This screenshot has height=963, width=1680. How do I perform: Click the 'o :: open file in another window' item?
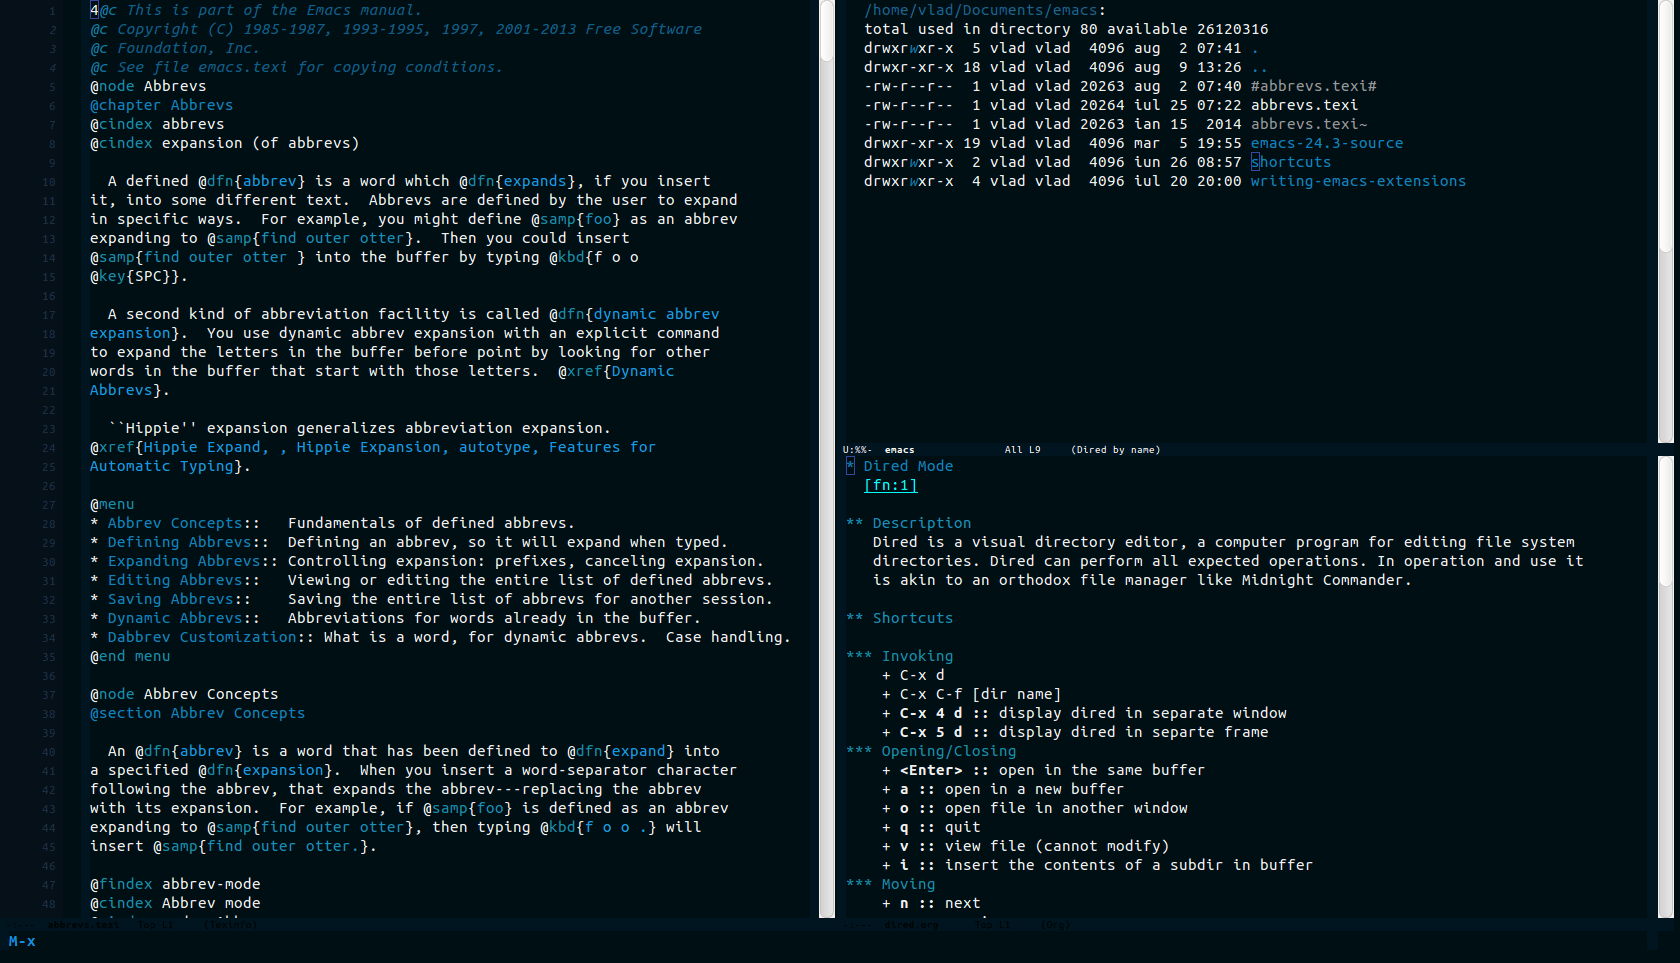[1035, 808]
